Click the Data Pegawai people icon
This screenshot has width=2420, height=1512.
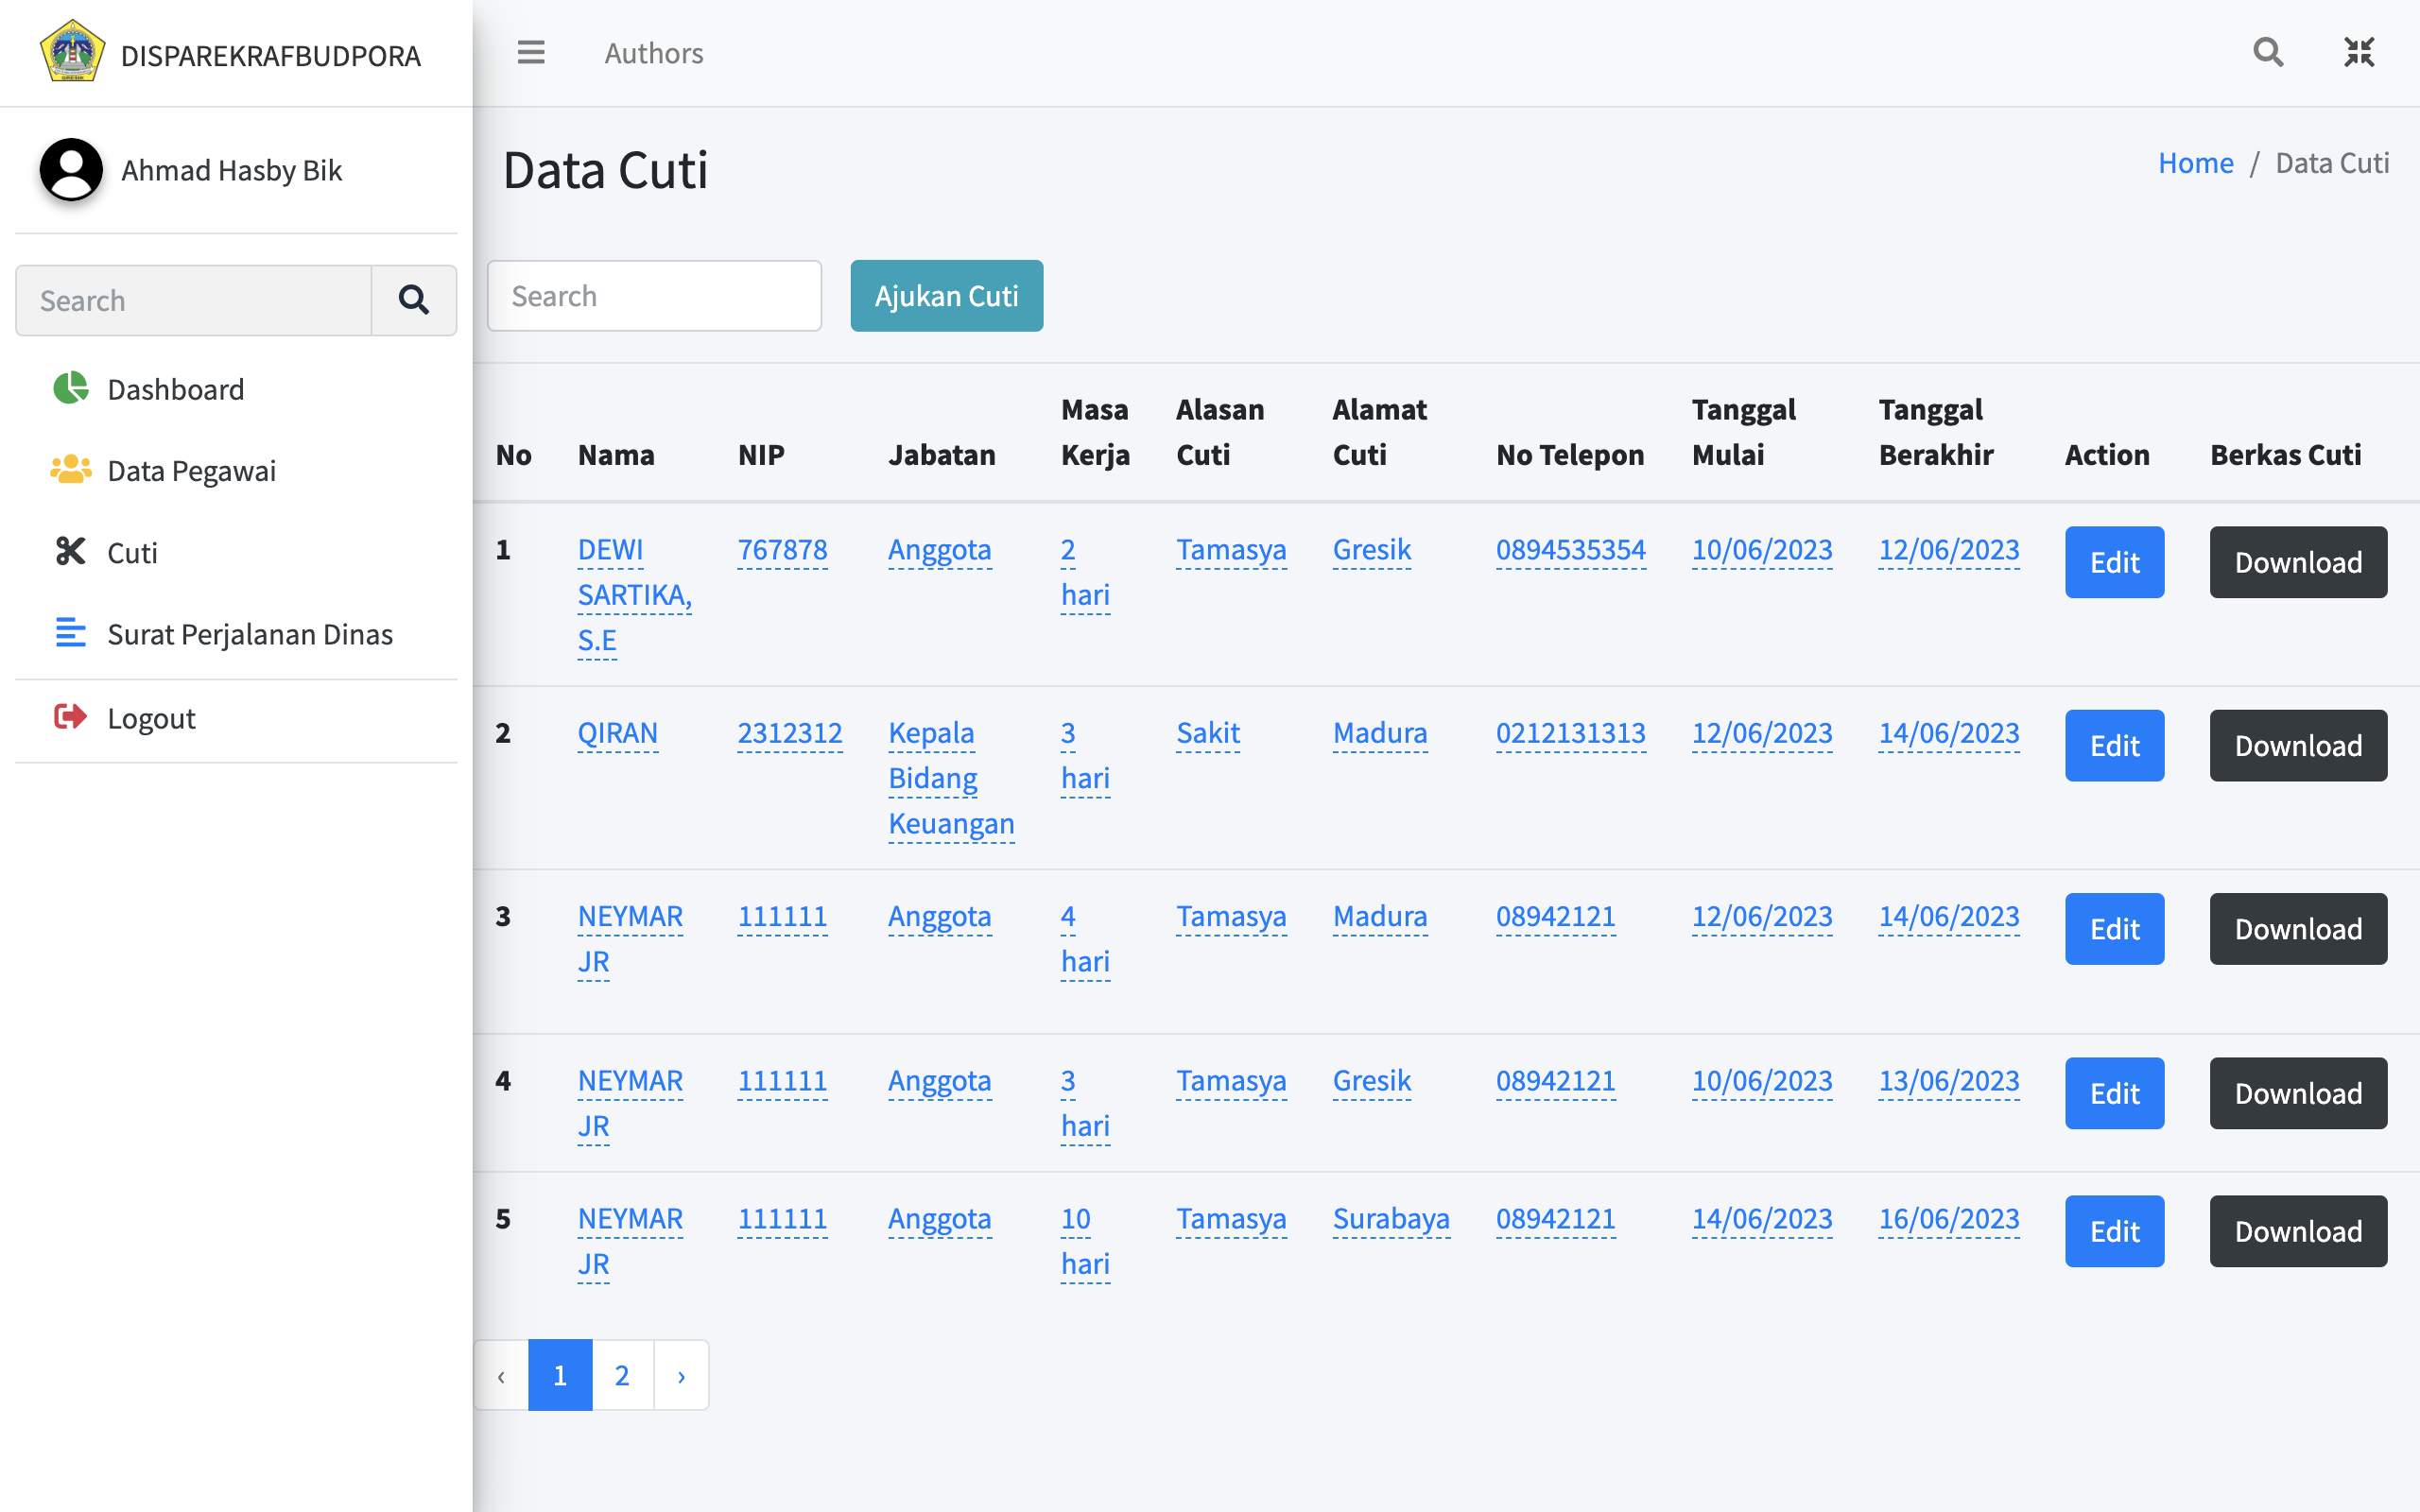tap(70, 469)
